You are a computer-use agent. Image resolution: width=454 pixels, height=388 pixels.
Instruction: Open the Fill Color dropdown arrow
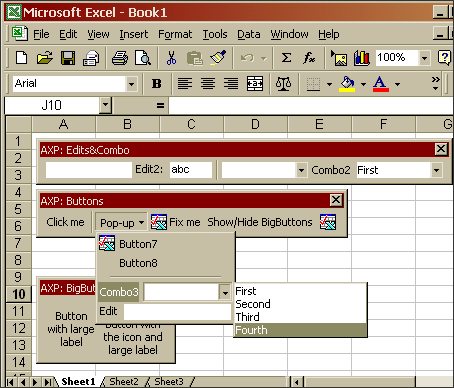[x=363, y=84]
